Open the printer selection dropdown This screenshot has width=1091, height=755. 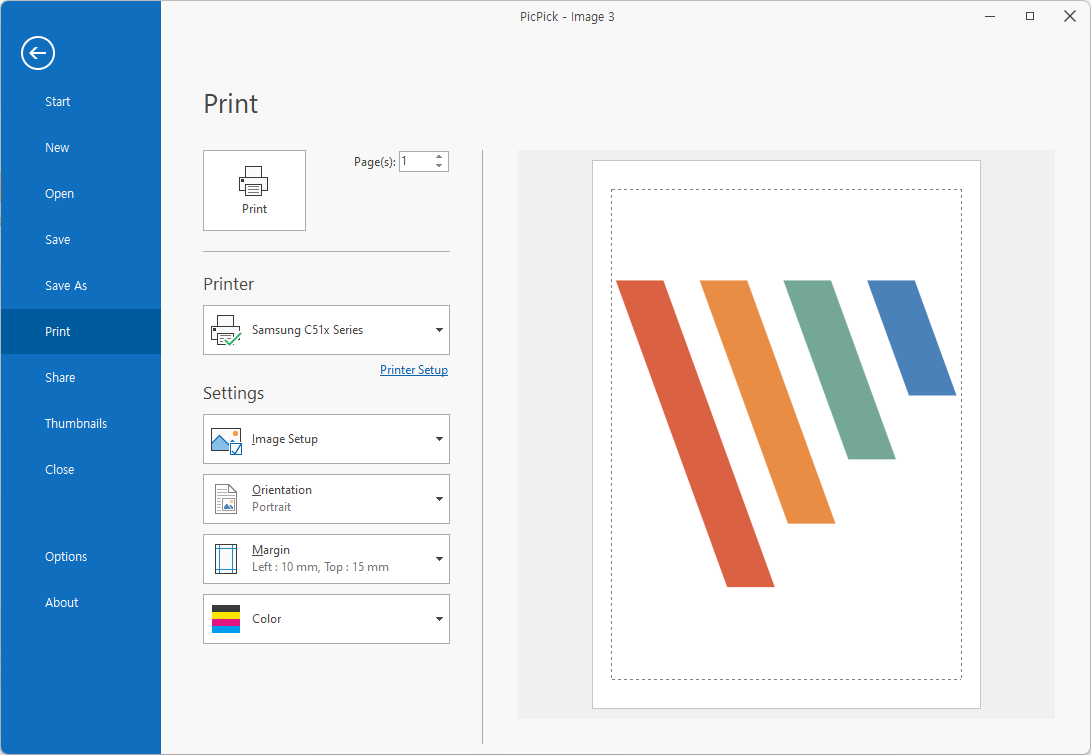438,330
